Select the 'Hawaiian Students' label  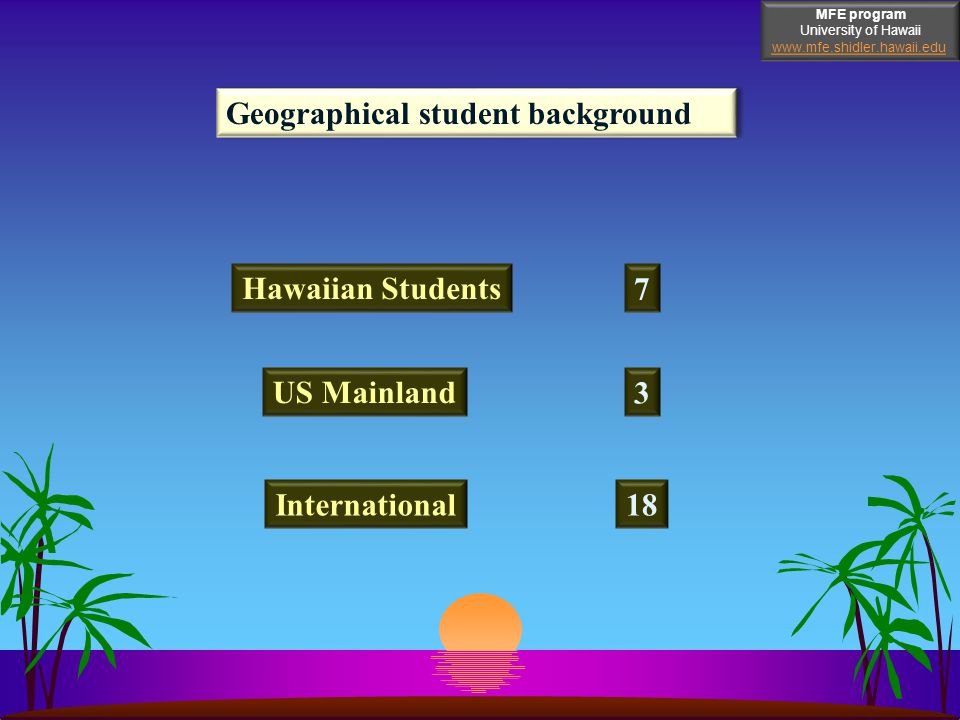(372, 288)
